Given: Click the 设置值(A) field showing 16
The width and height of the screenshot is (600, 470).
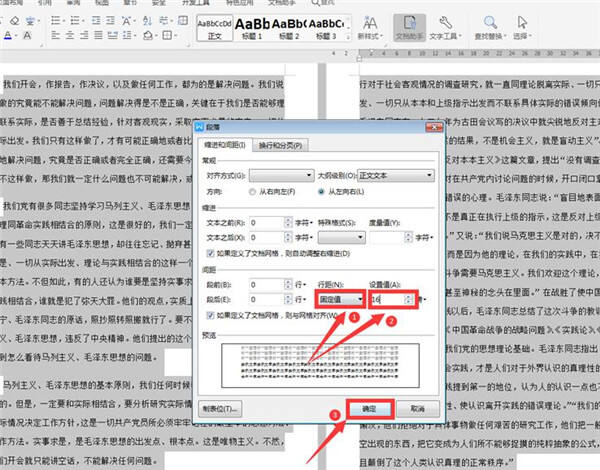Looking at the screenshot, I should pyautogui.click(x=387, y=299).
